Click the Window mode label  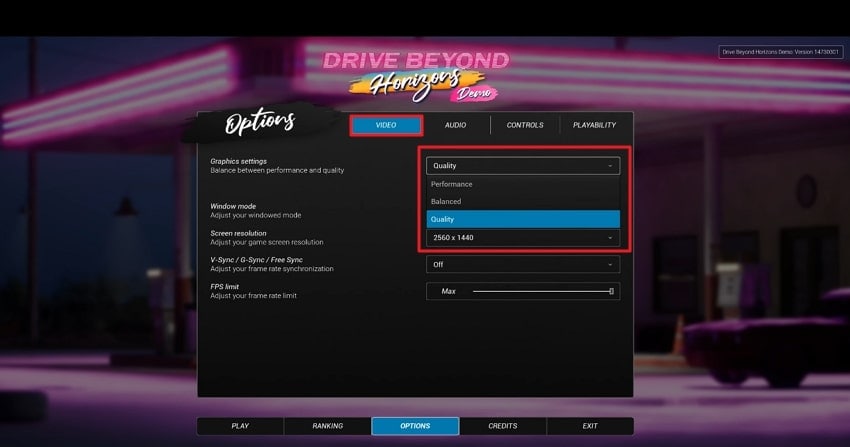tap(233, 206)
